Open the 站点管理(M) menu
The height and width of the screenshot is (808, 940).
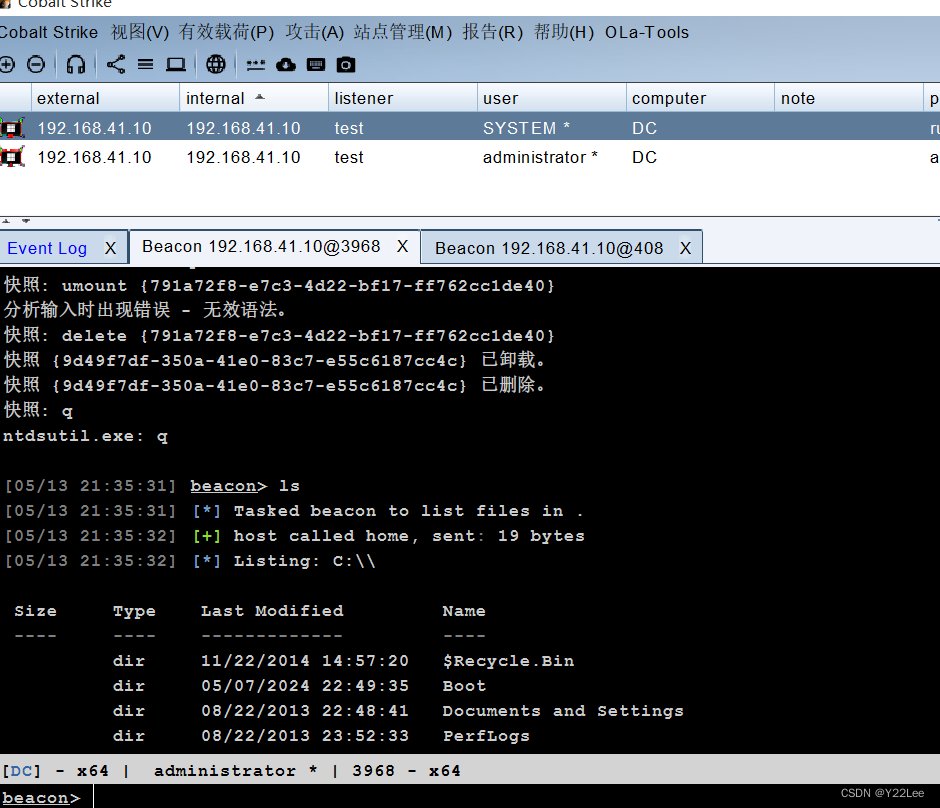403,32
